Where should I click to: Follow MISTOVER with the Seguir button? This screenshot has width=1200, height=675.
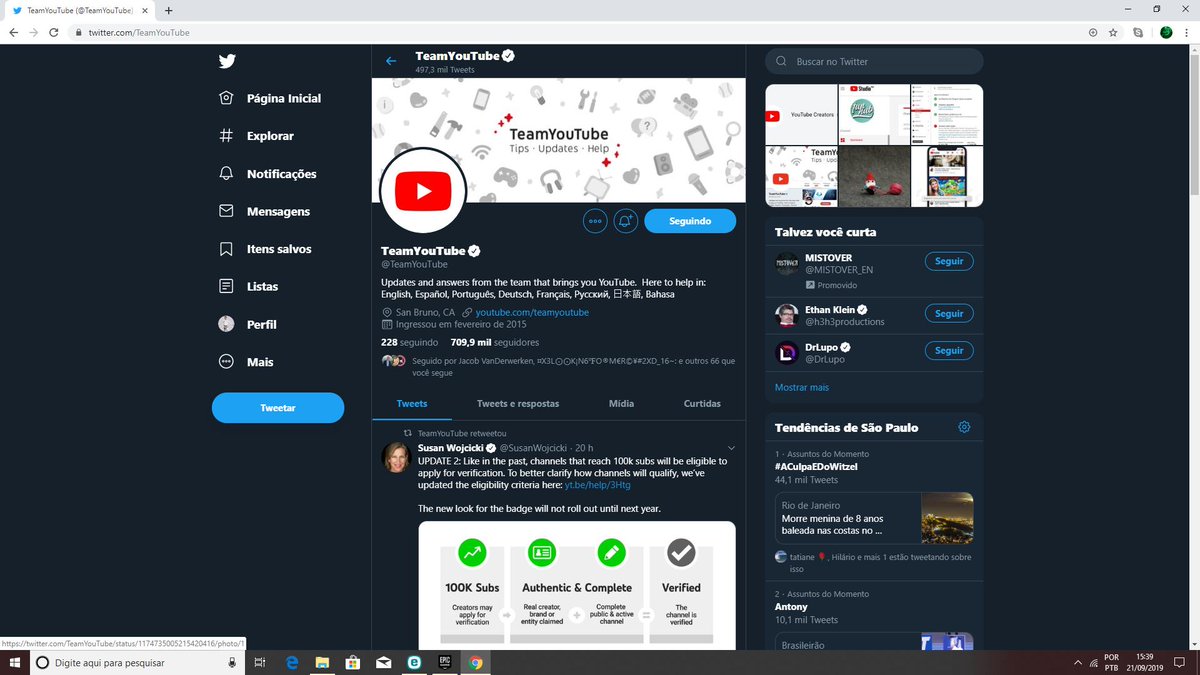(949, 261)
